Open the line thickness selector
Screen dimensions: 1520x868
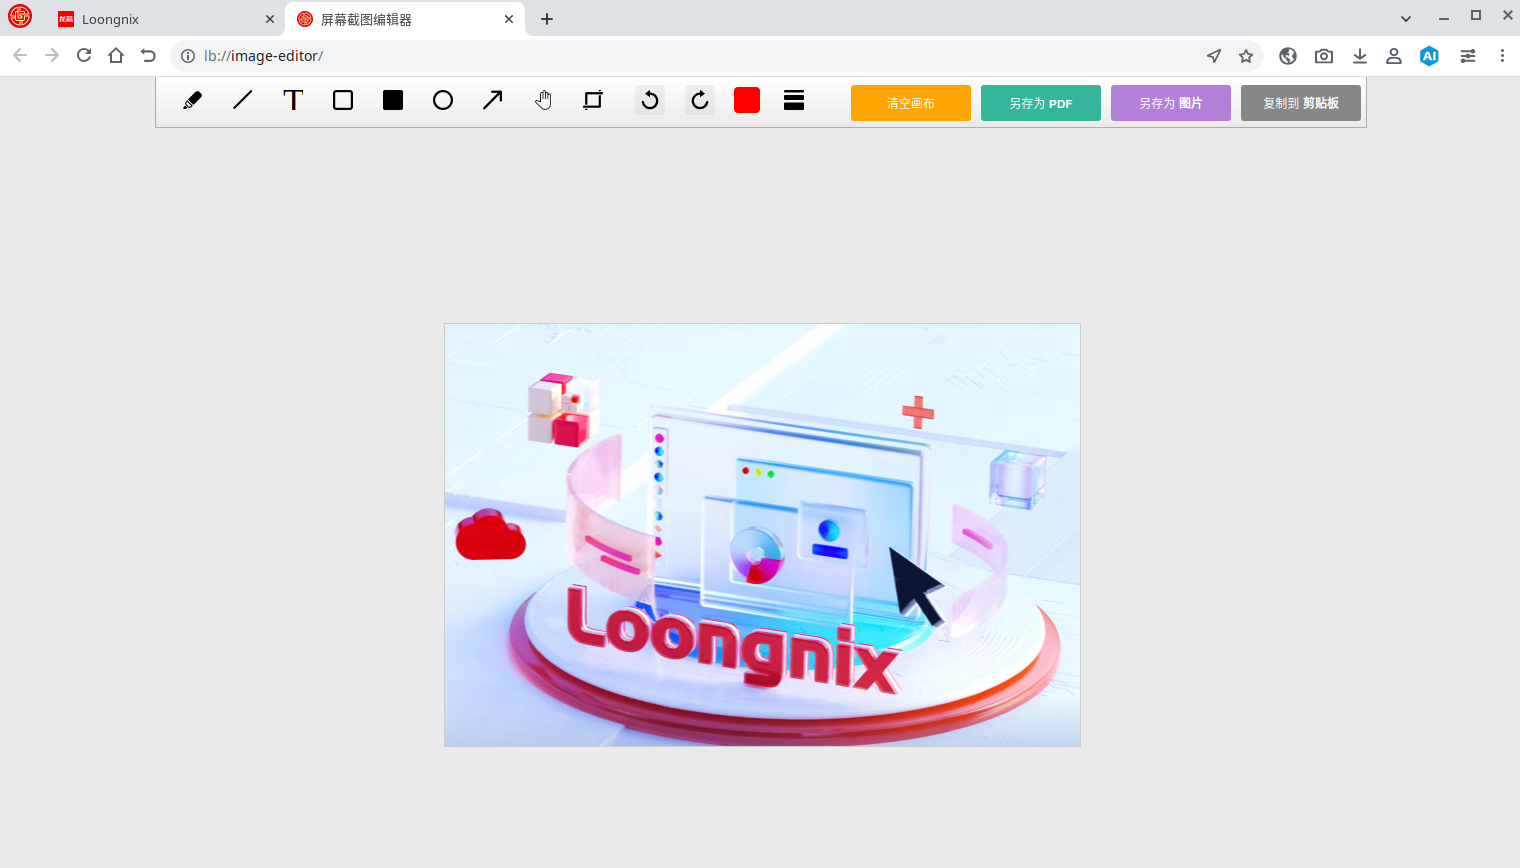[x=794, y=100]
